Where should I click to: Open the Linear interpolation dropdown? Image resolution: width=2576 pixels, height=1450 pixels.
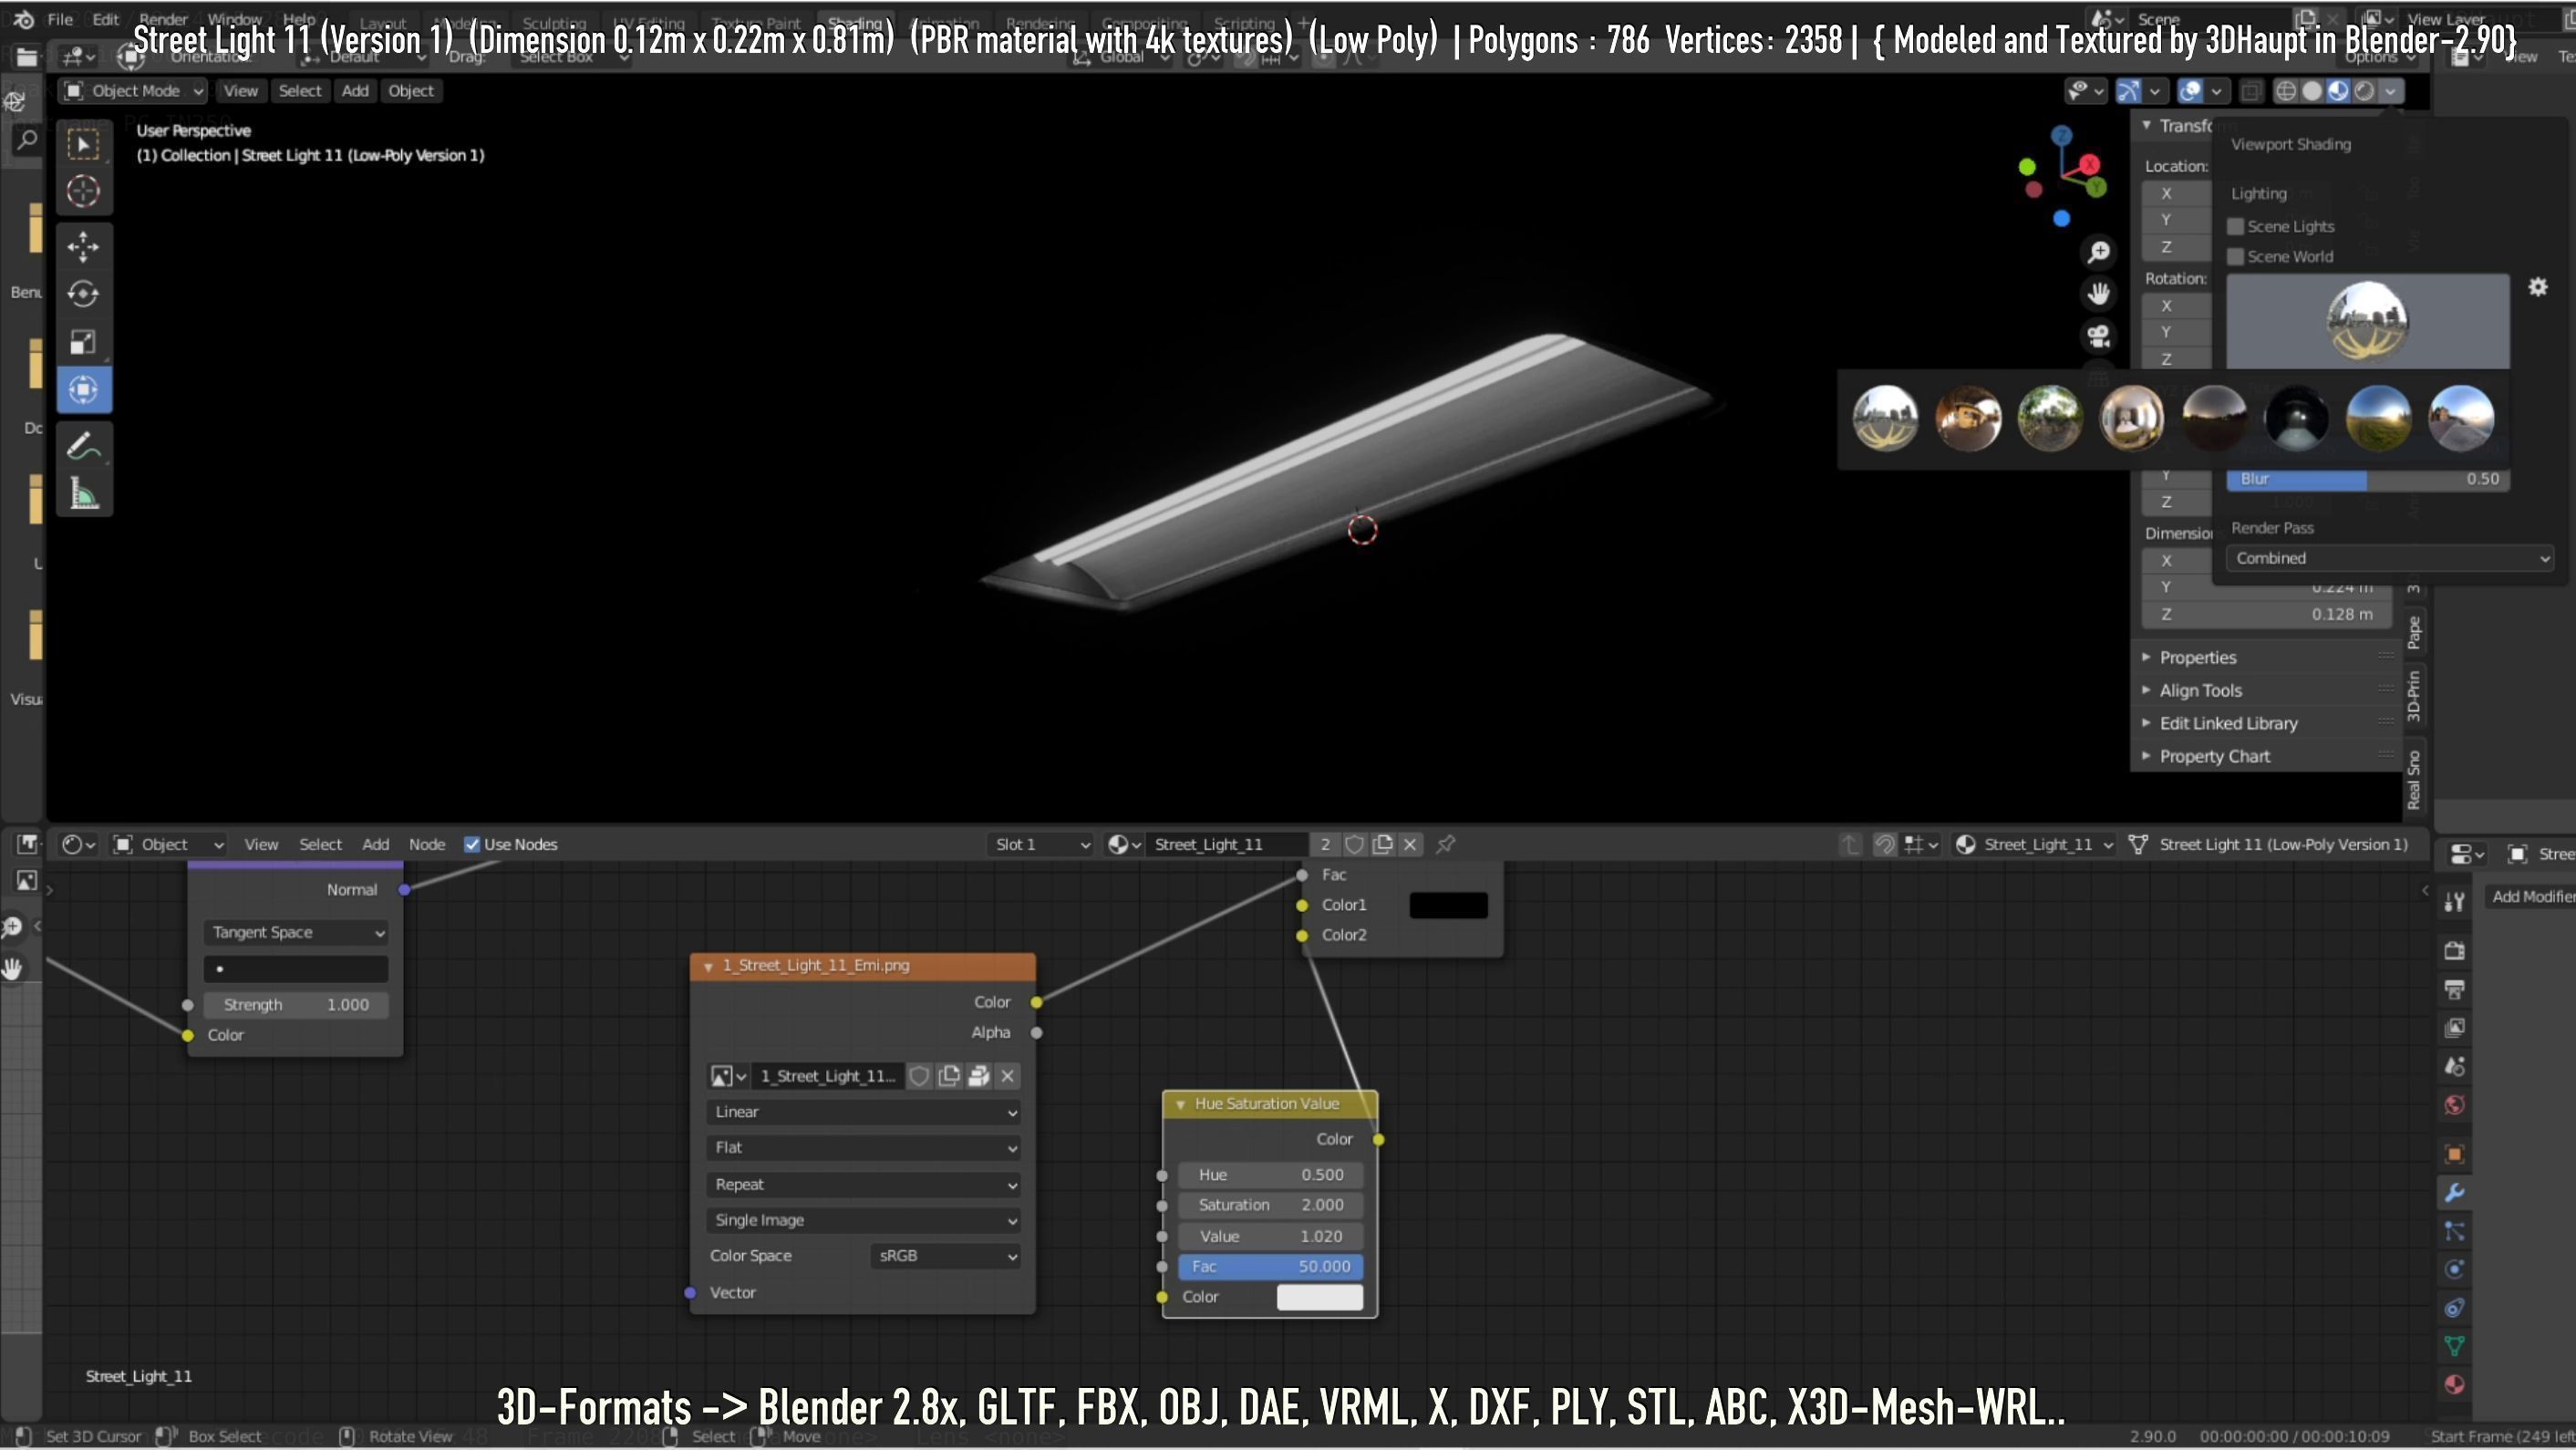(863, 1112)
